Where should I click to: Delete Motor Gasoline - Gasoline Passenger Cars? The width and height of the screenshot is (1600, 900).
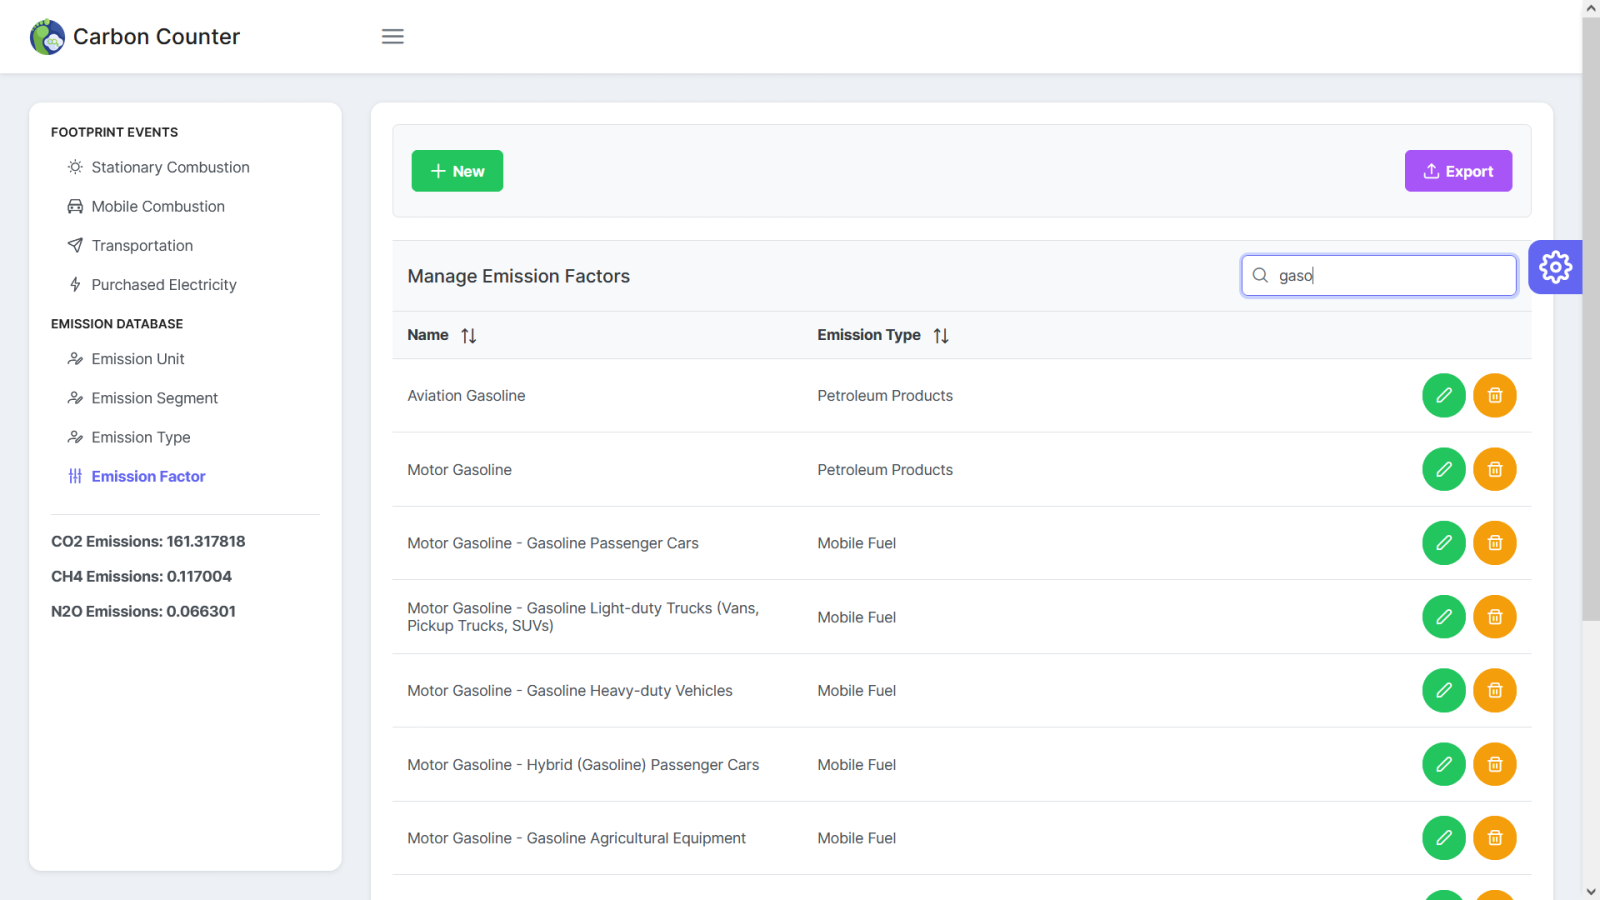(x=1494, y=543)
